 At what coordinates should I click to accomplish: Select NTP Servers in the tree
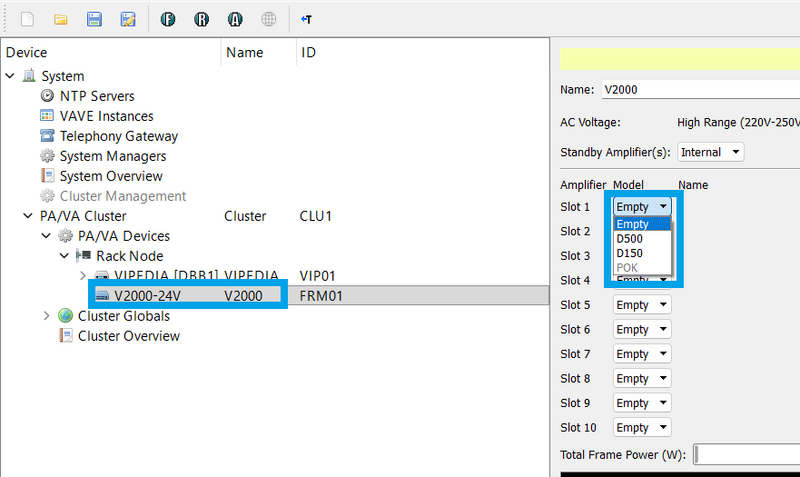point(97,96)
